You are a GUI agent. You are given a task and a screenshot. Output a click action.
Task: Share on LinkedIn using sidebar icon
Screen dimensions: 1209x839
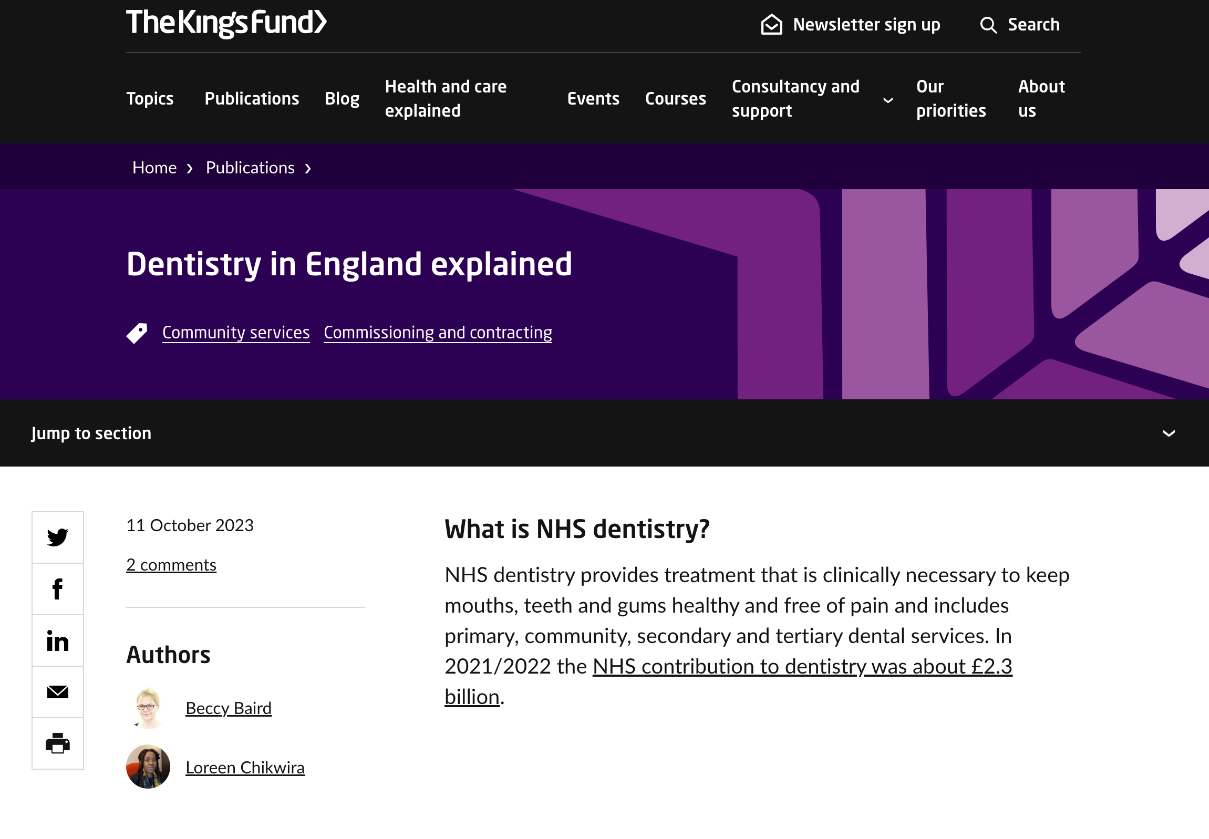coord(58,641)
